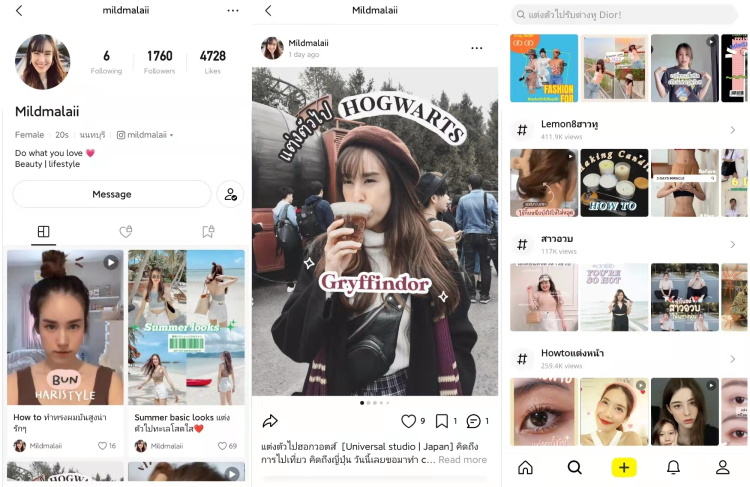
Task: Open the comments on the Hogwarts post
Action: (x=473, y=421)
